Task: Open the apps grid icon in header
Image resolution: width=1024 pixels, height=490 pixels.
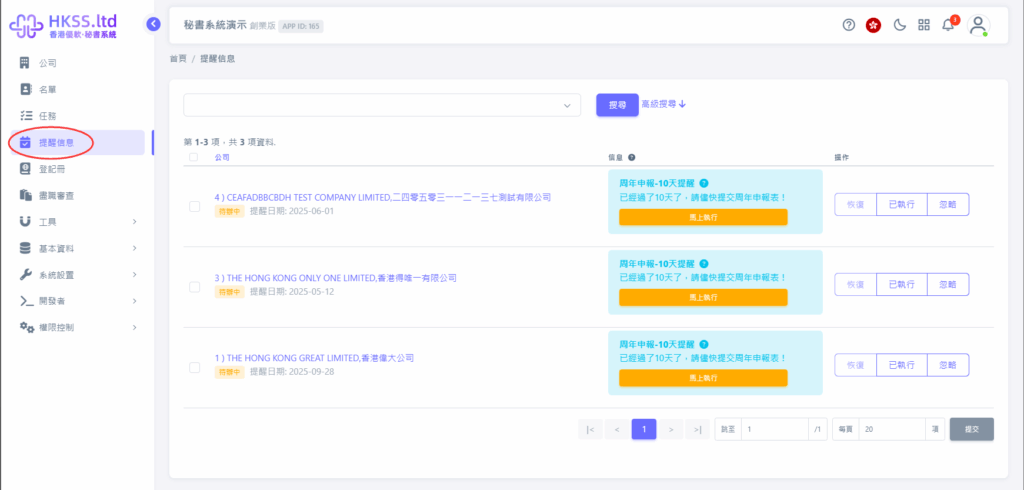Action: [x=923, y=25]
